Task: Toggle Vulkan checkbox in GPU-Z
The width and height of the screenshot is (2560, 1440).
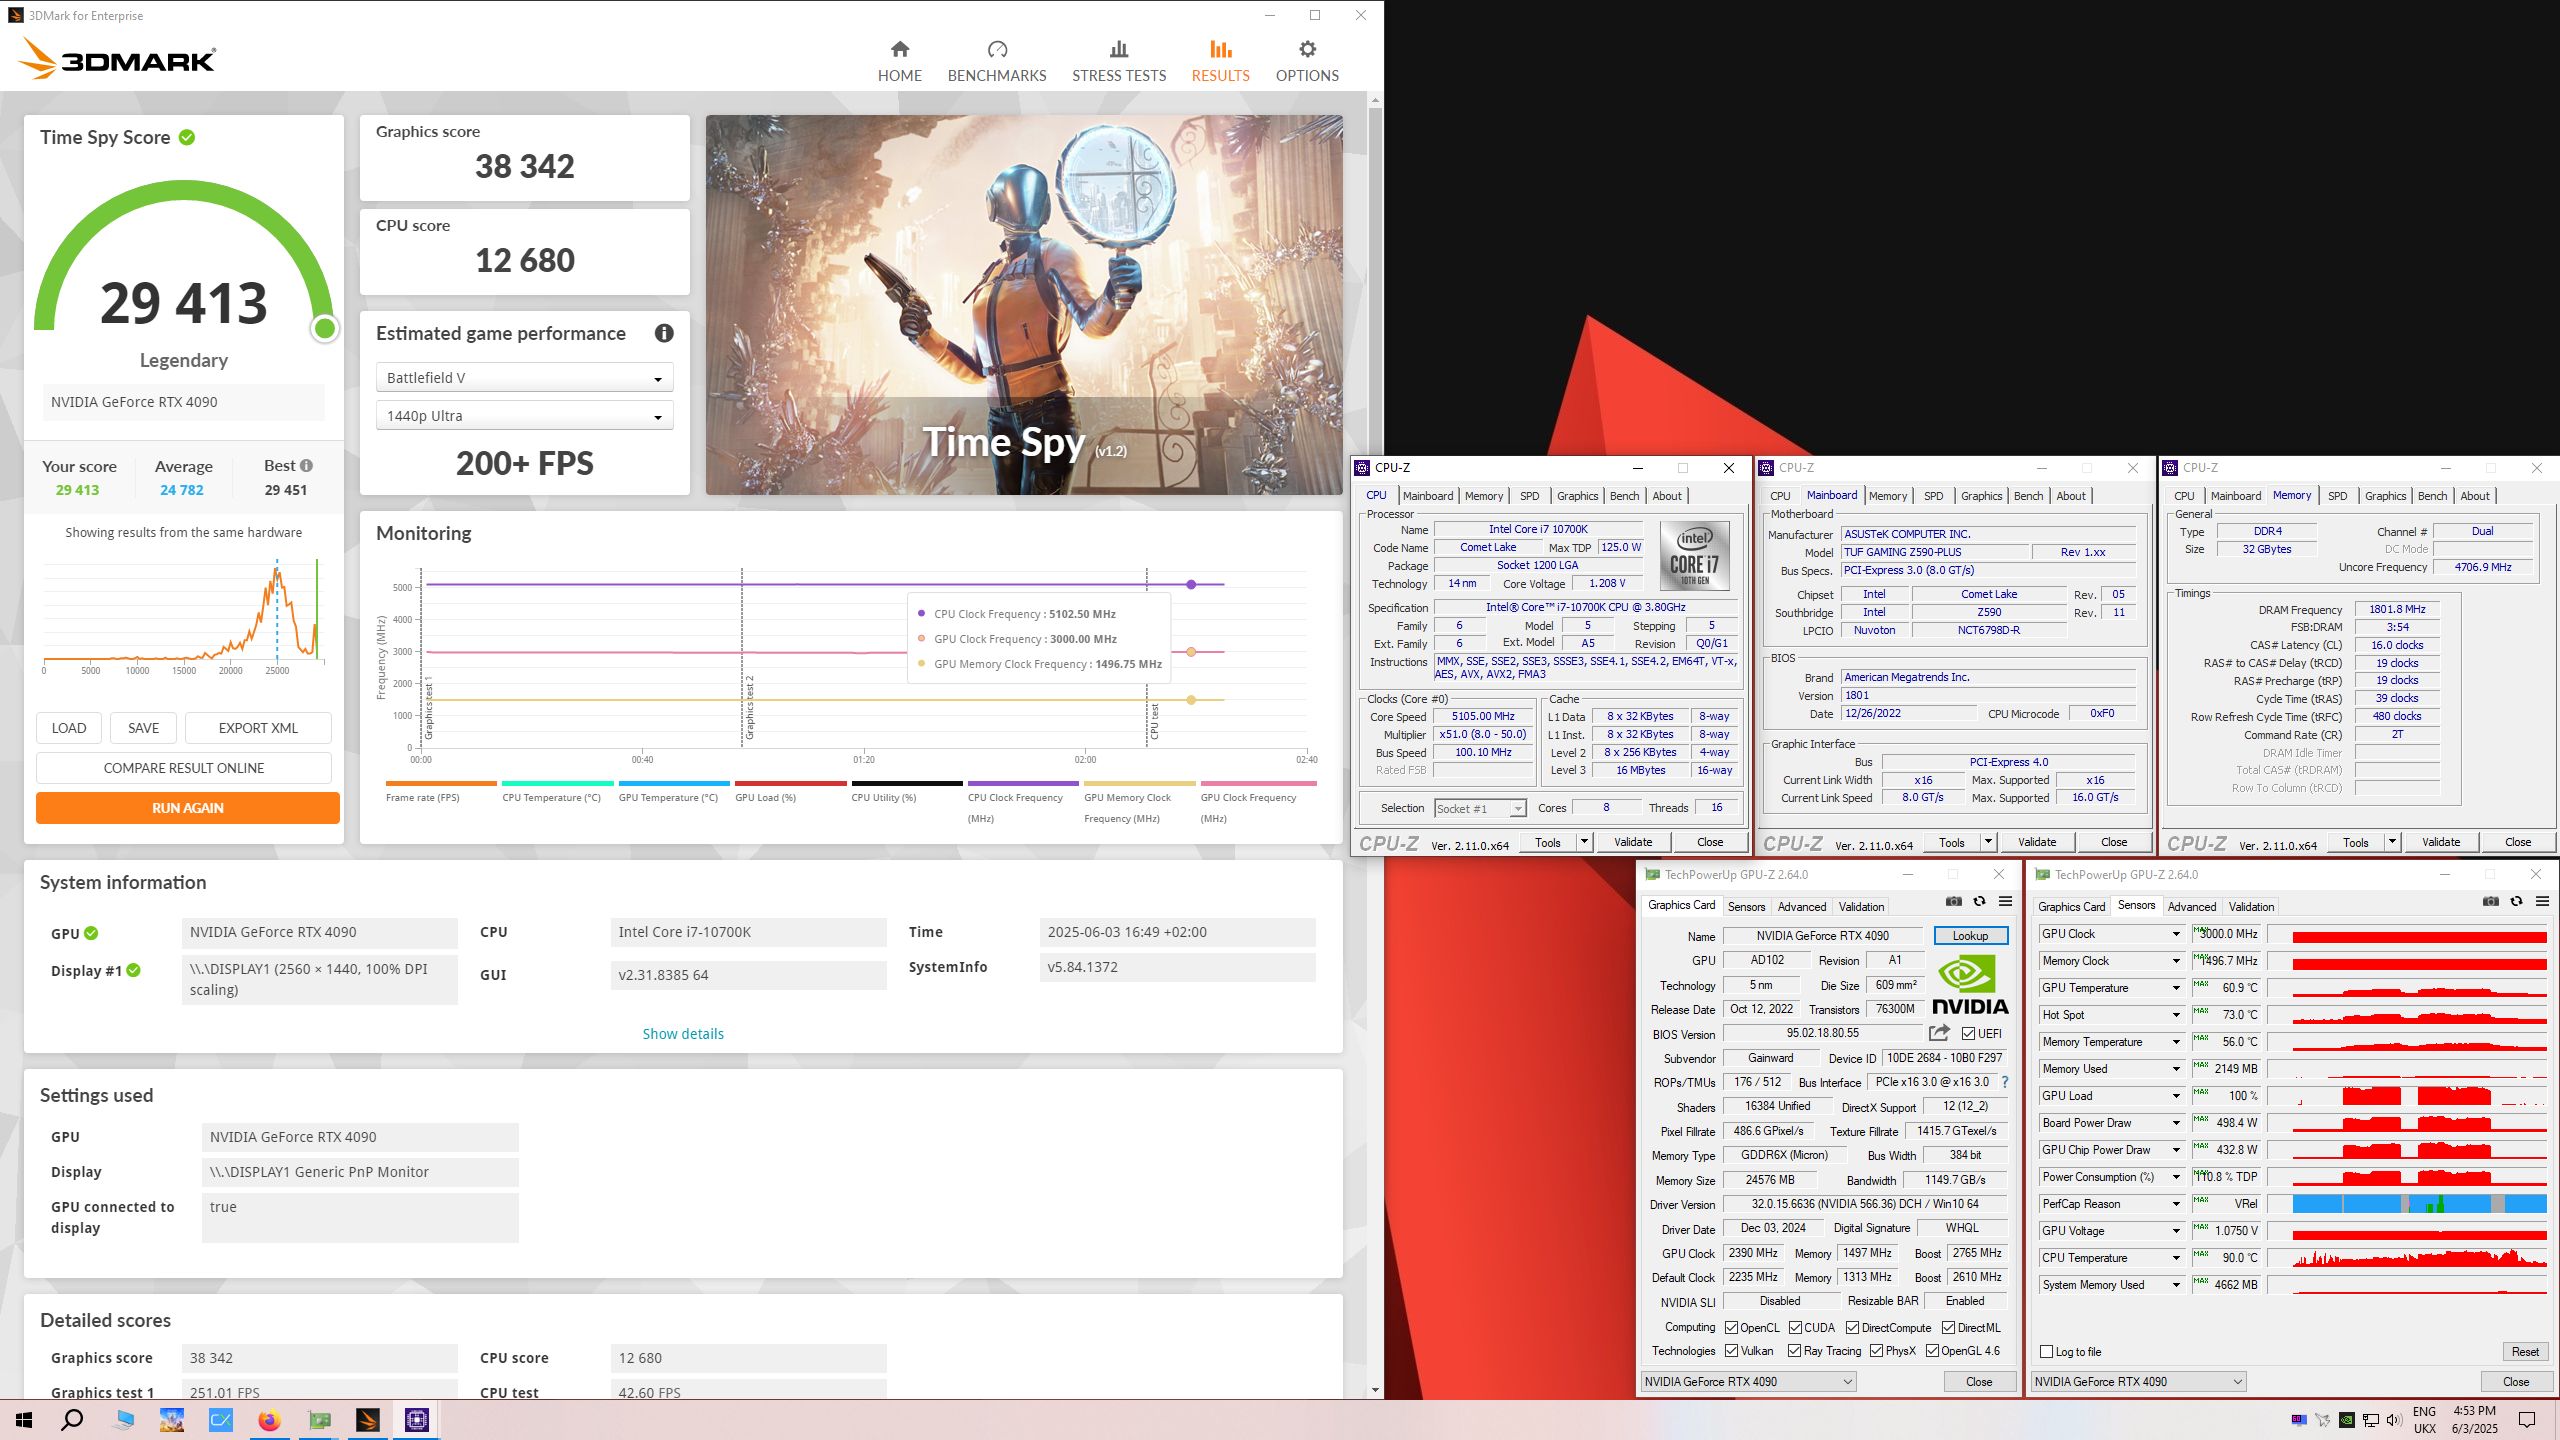Action: [1731, 1351]
